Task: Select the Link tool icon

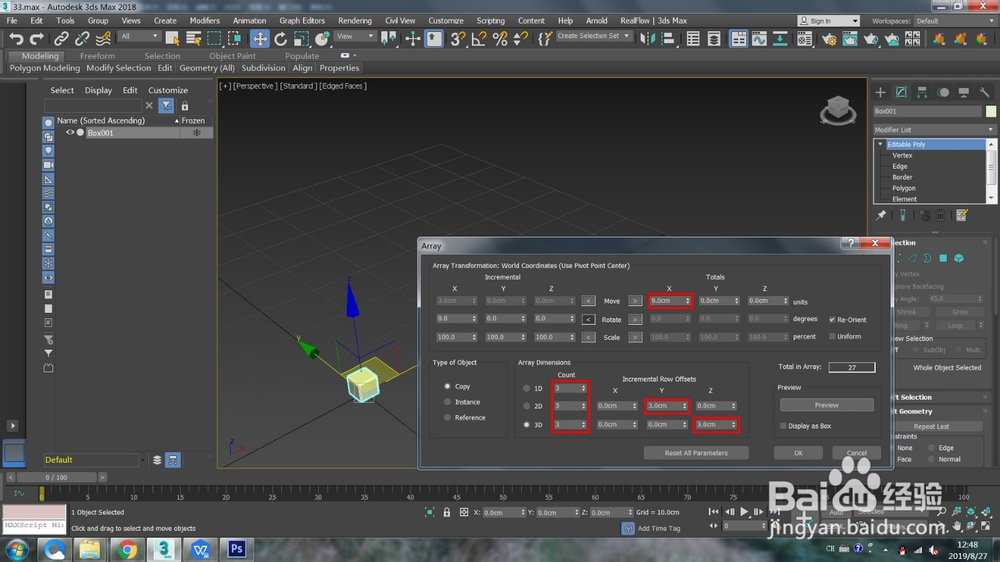Action: pos(61,39)
